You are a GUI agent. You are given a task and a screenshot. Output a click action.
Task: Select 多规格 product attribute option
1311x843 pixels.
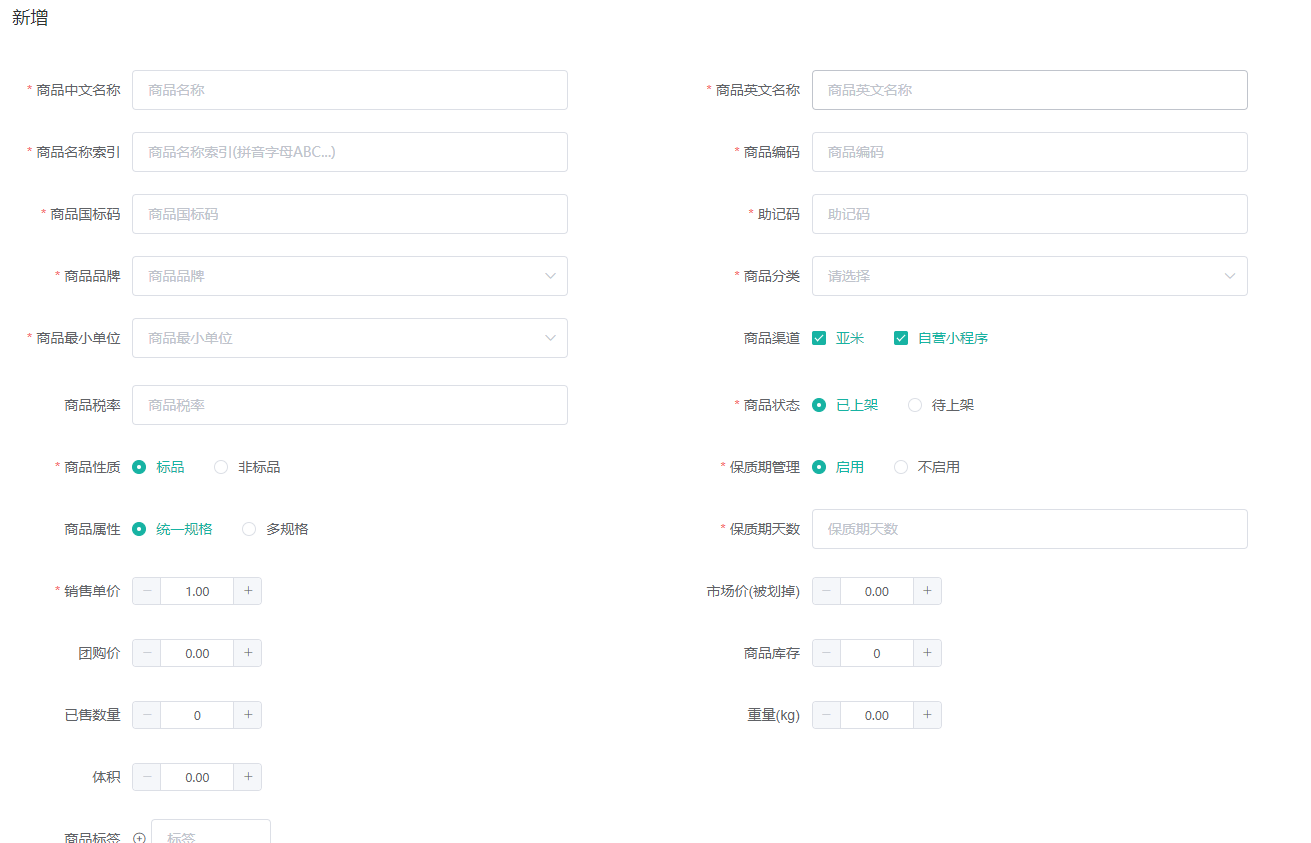click(249, 529)
